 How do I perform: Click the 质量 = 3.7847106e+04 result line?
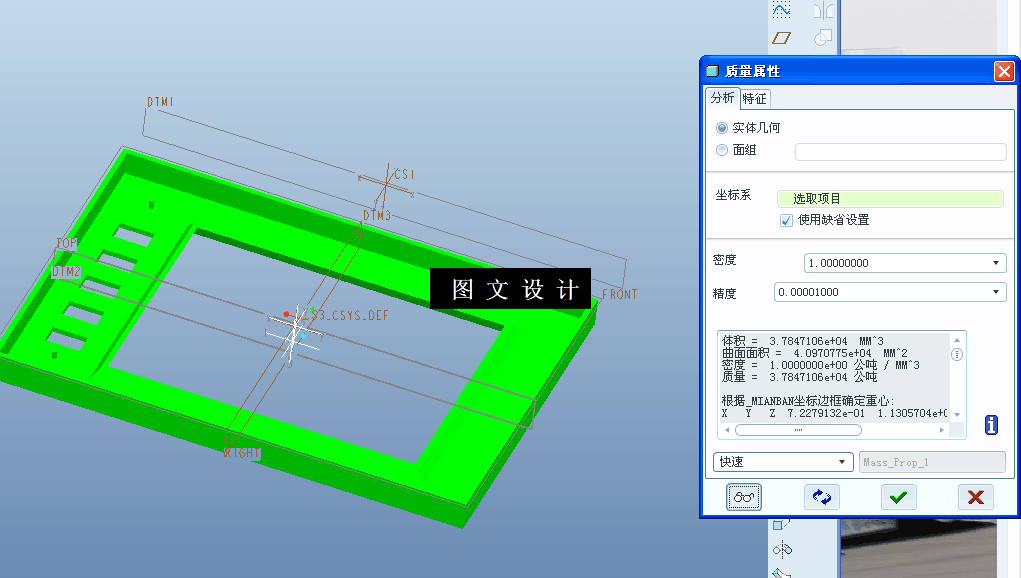(x=799, y=377)
